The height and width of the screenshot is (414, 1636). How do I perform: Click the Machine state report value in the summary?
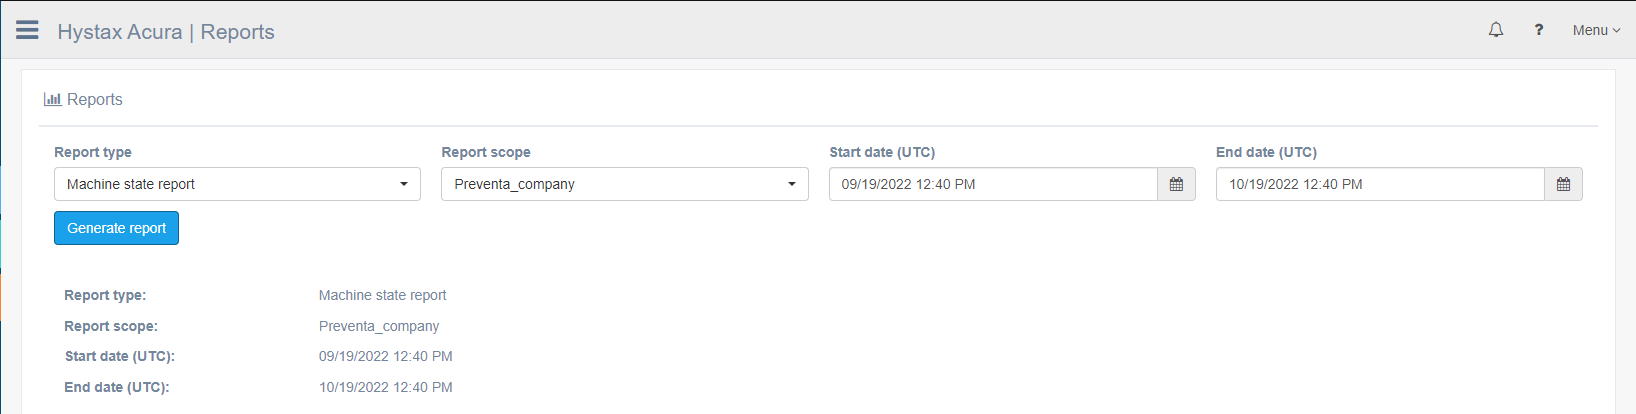point(382,295)
